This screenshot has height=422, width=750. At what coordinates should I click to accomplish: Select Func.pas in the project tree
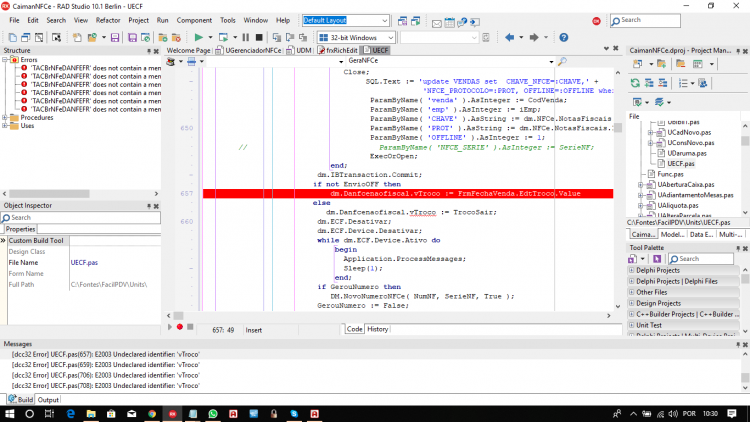(x=670, y=174)
